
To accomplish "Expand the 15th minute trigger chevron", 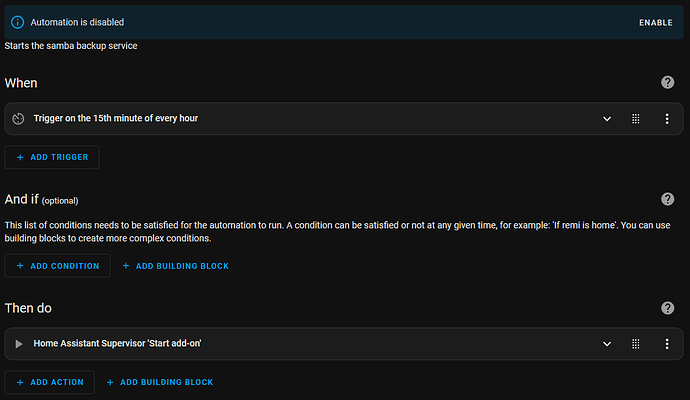I will 606,119.
